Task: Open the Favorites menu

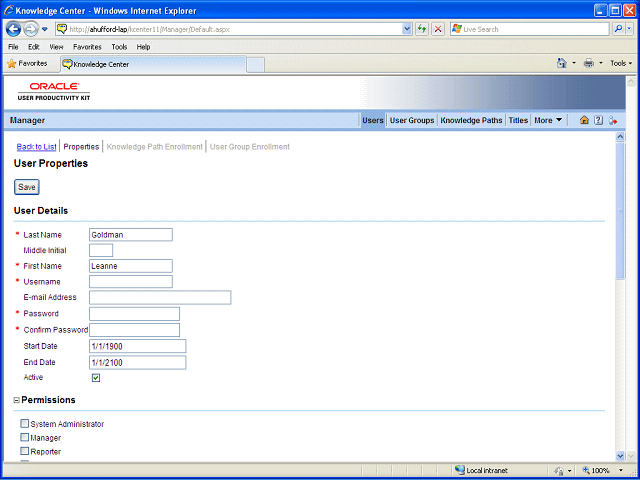Action: (x=87, y=47)
